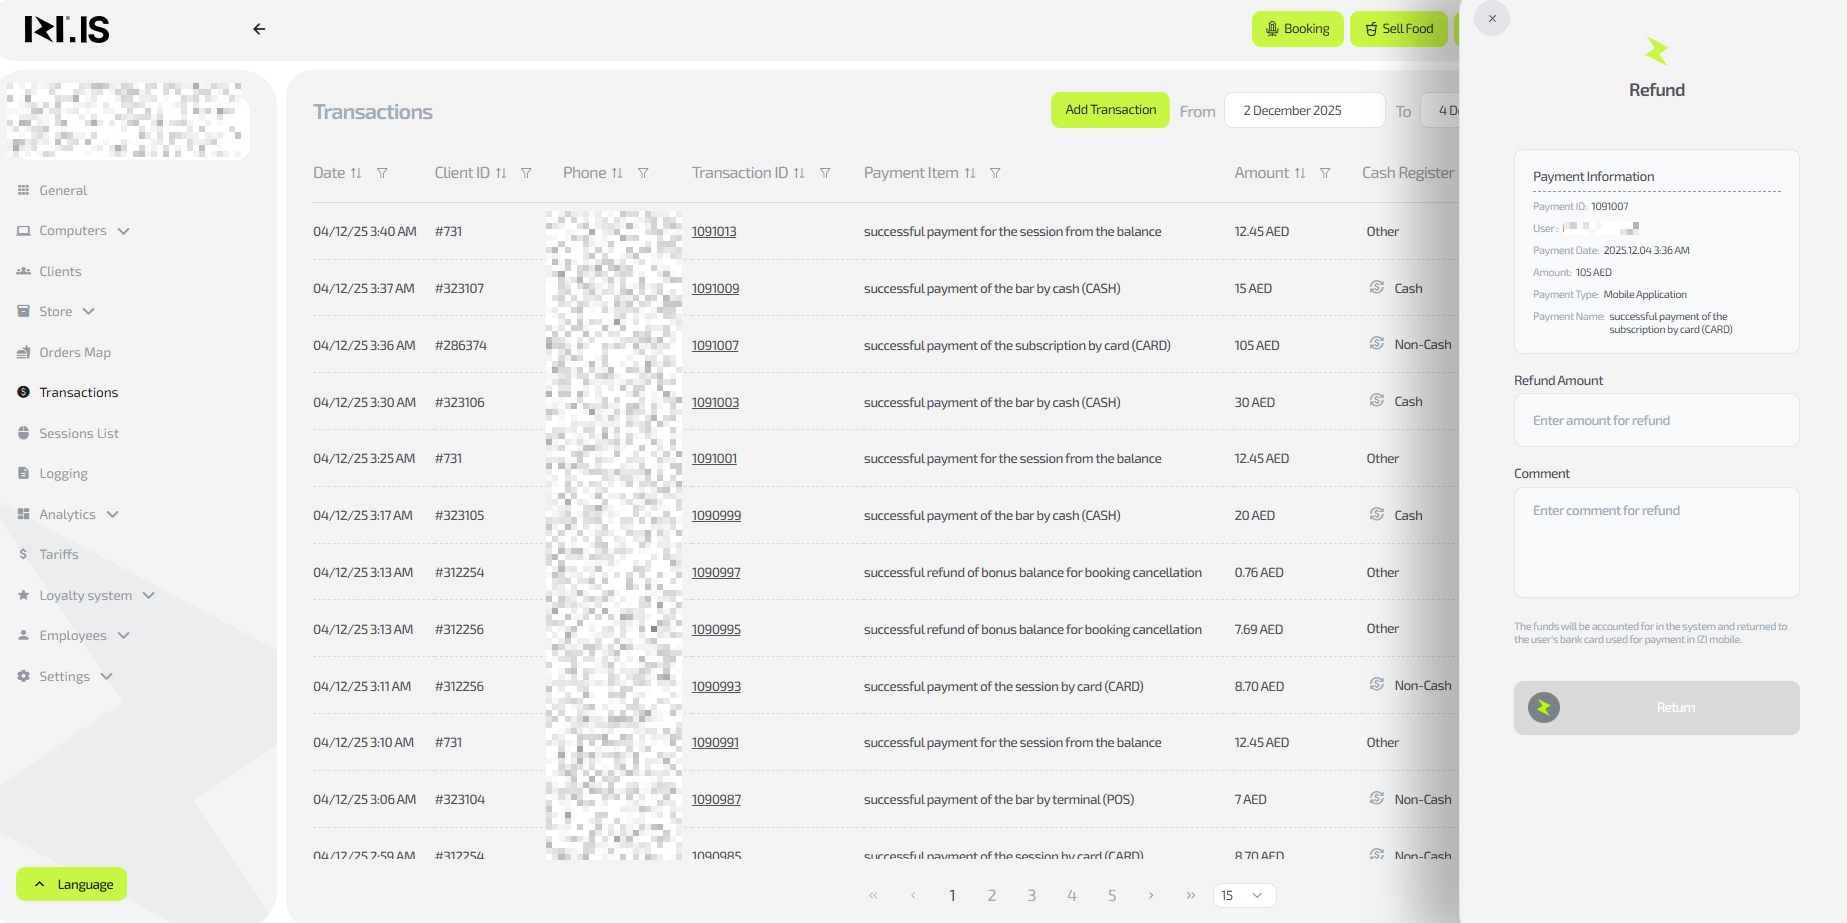
Task: Go to page 3 of transactions
Action: pyautogui.click(x=1031, y=895)
